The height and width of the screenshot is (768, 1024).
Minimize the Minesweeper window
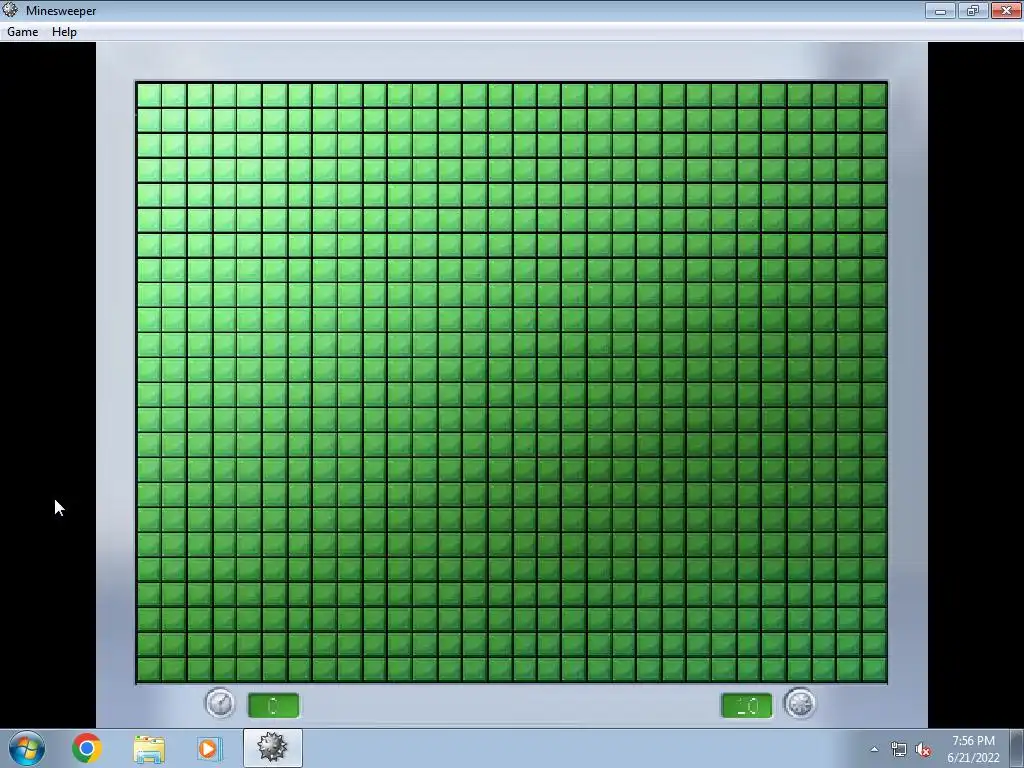(940, 10)
